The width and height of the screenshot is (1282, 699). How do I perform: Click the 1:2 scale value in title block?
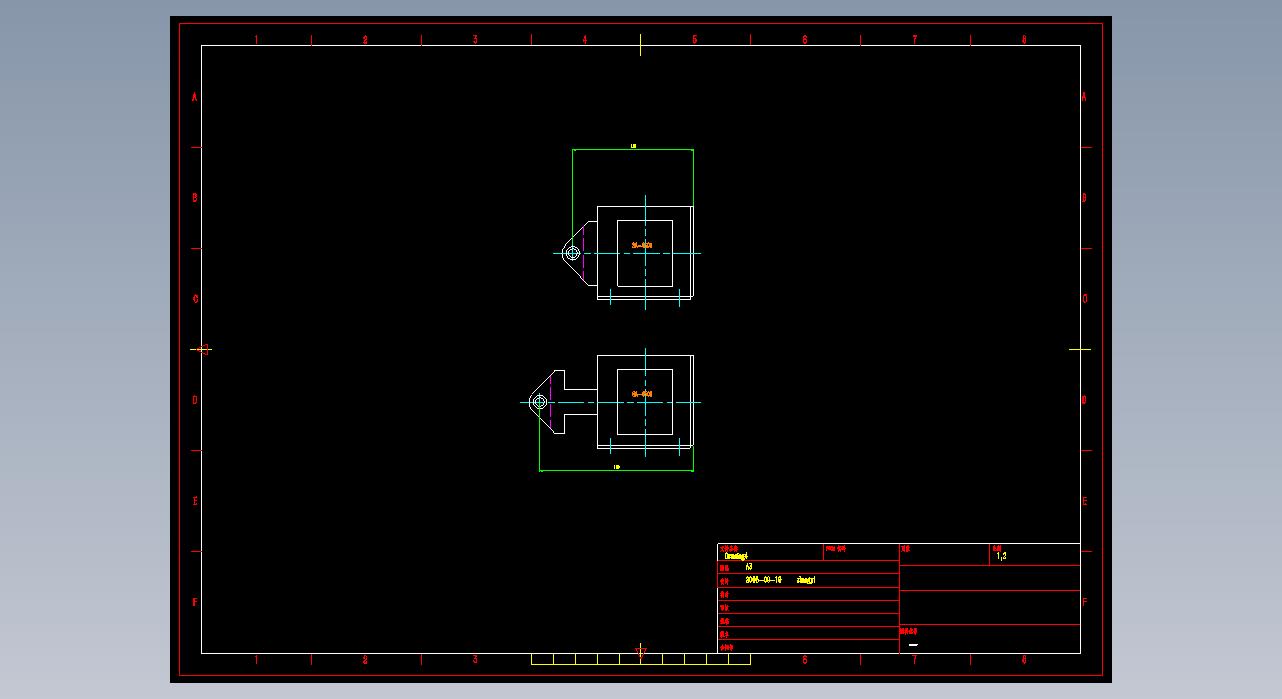coord(1001,556)
